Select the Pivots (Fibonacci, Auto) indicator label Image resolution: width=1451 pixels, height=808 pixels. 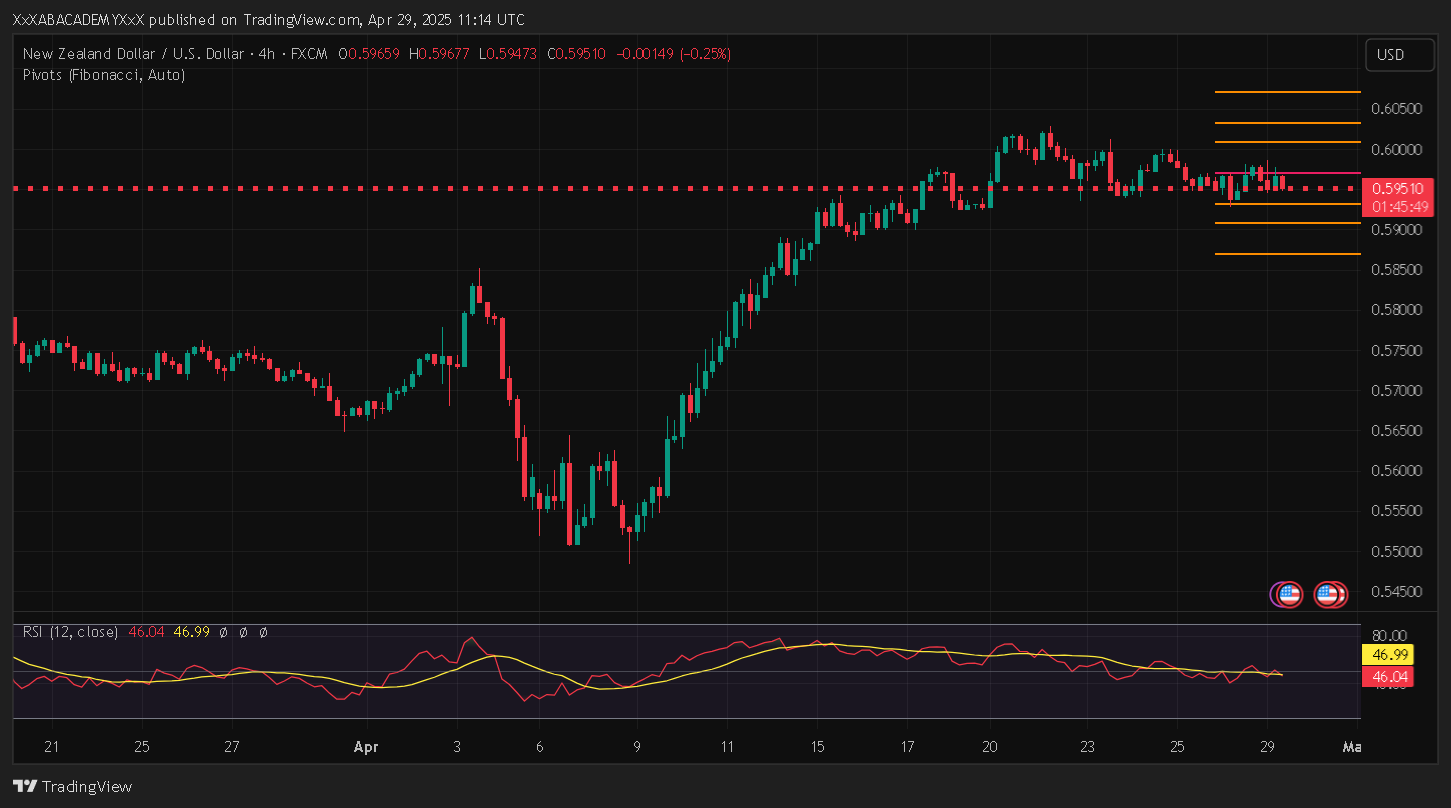104,74
